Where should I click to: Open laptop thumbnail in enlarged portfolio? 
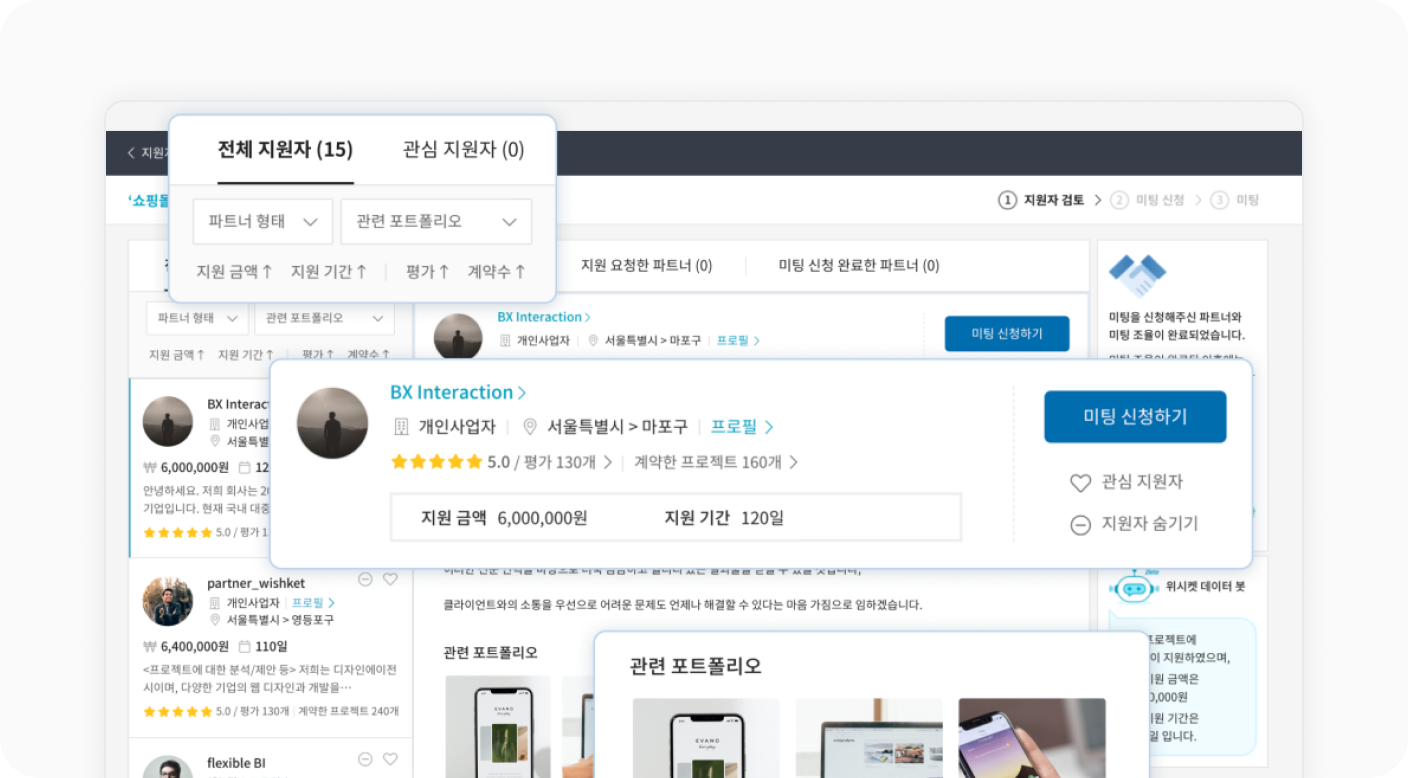point(869,738)
